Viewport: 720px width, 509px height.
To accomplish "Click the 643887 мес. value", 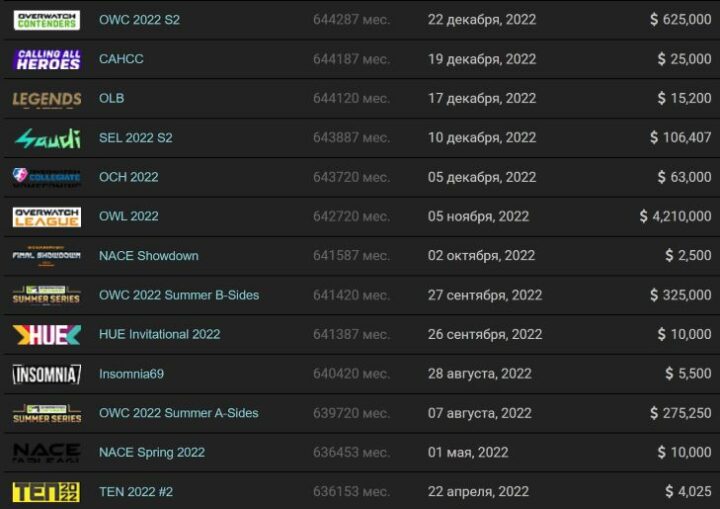I will tap(351, 138).
